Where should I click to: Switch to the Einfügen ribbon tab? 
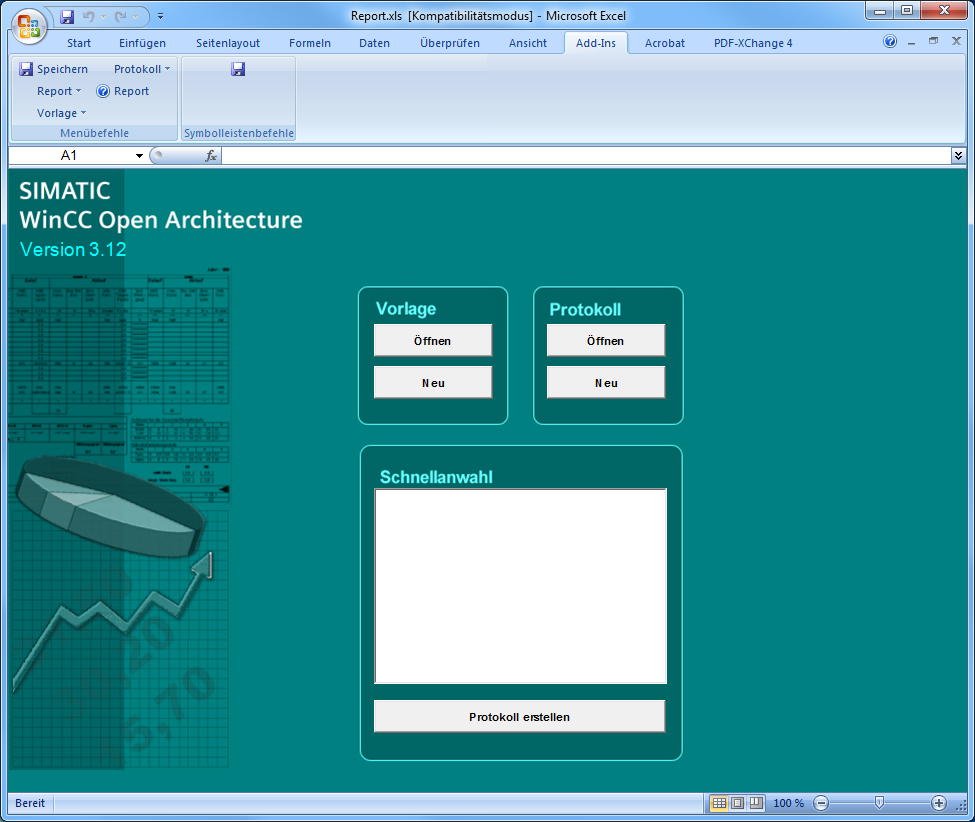[x=142, y=43]
